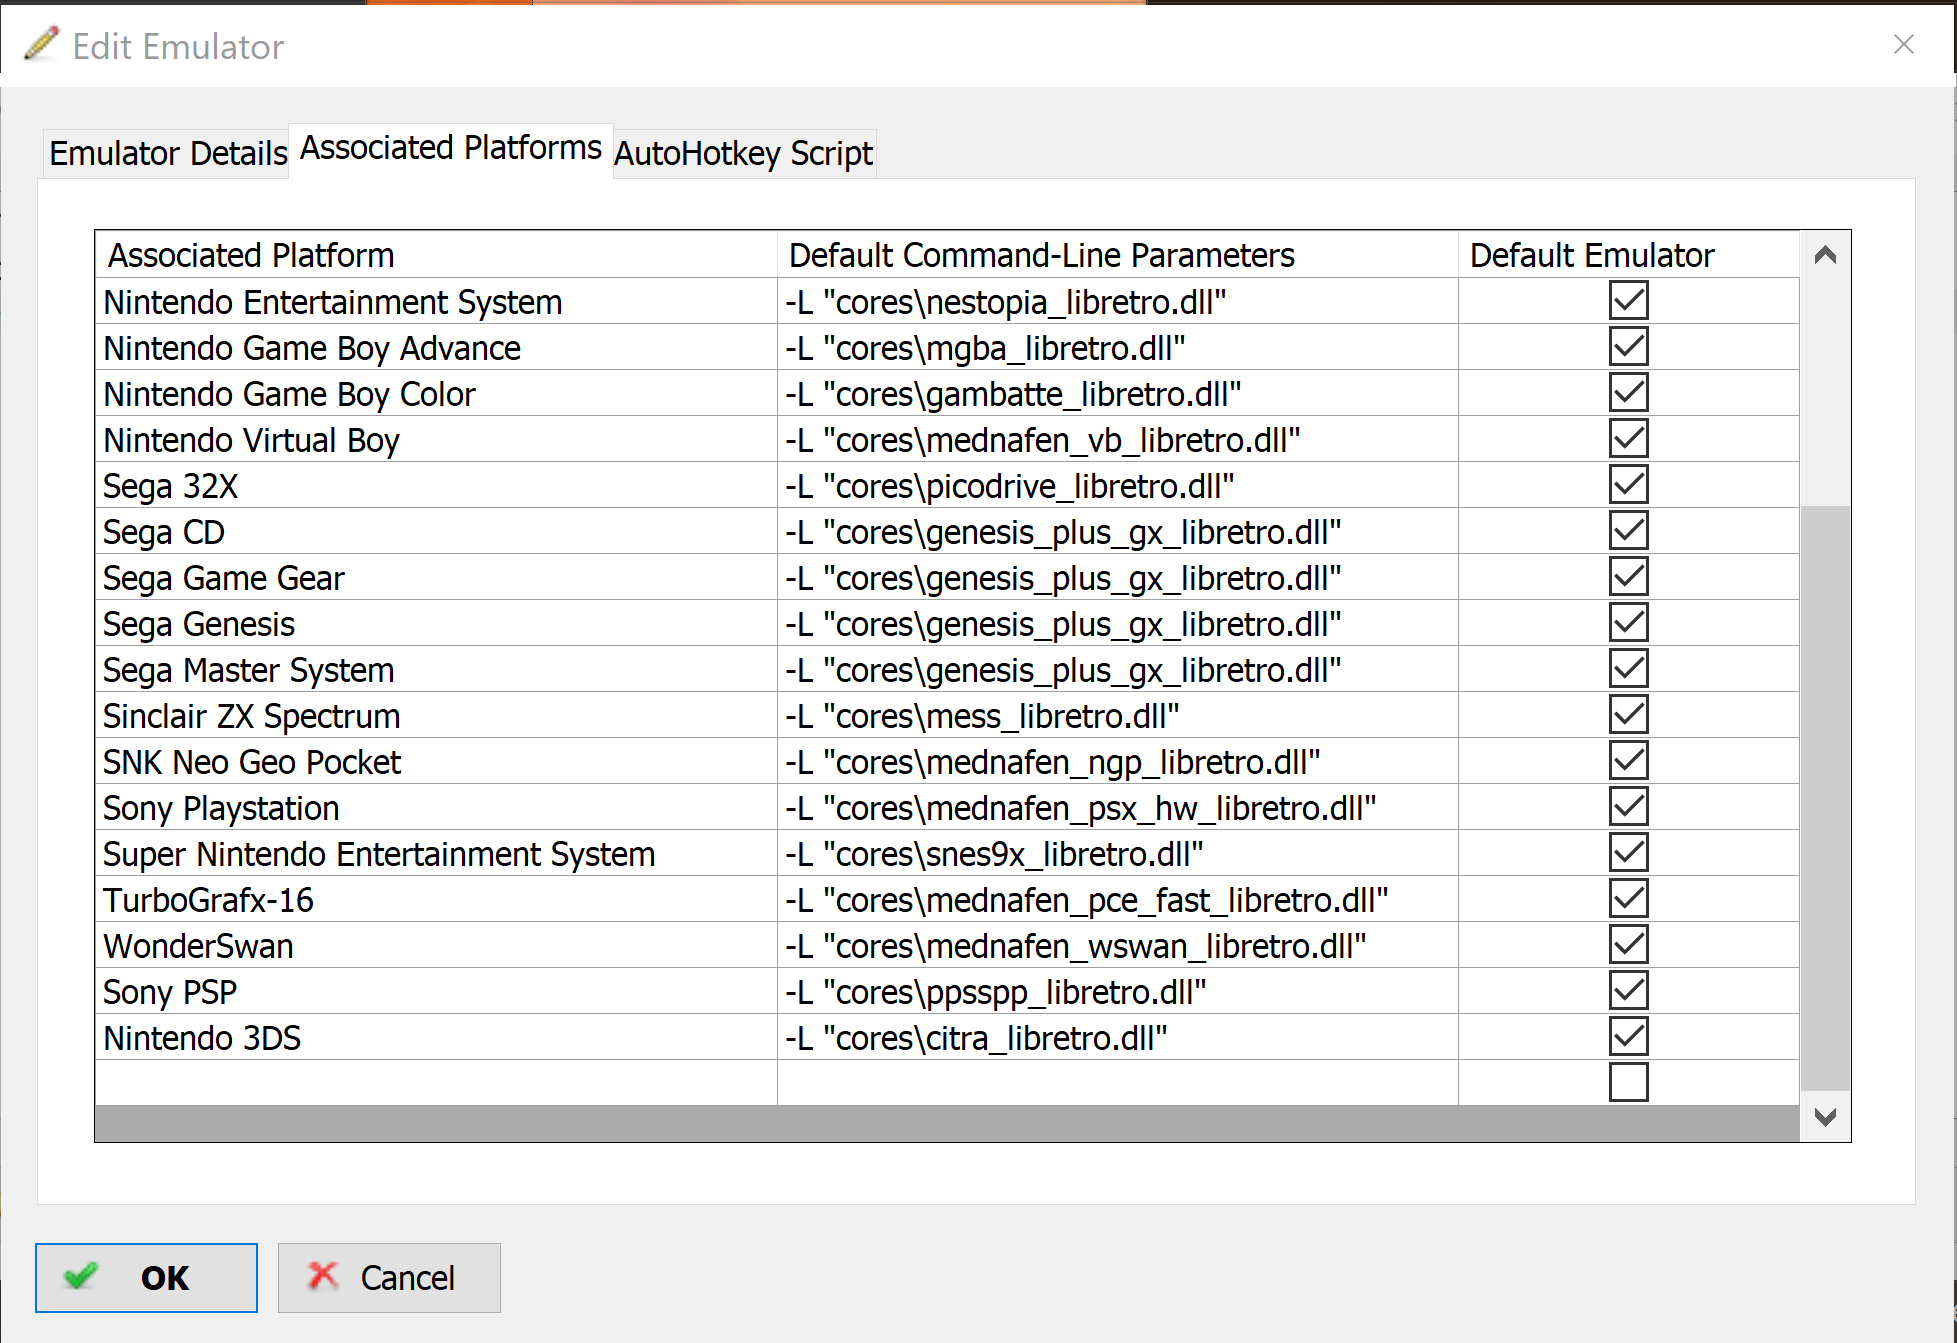Select the Sega CD platform cell

(x=436, y=531)
